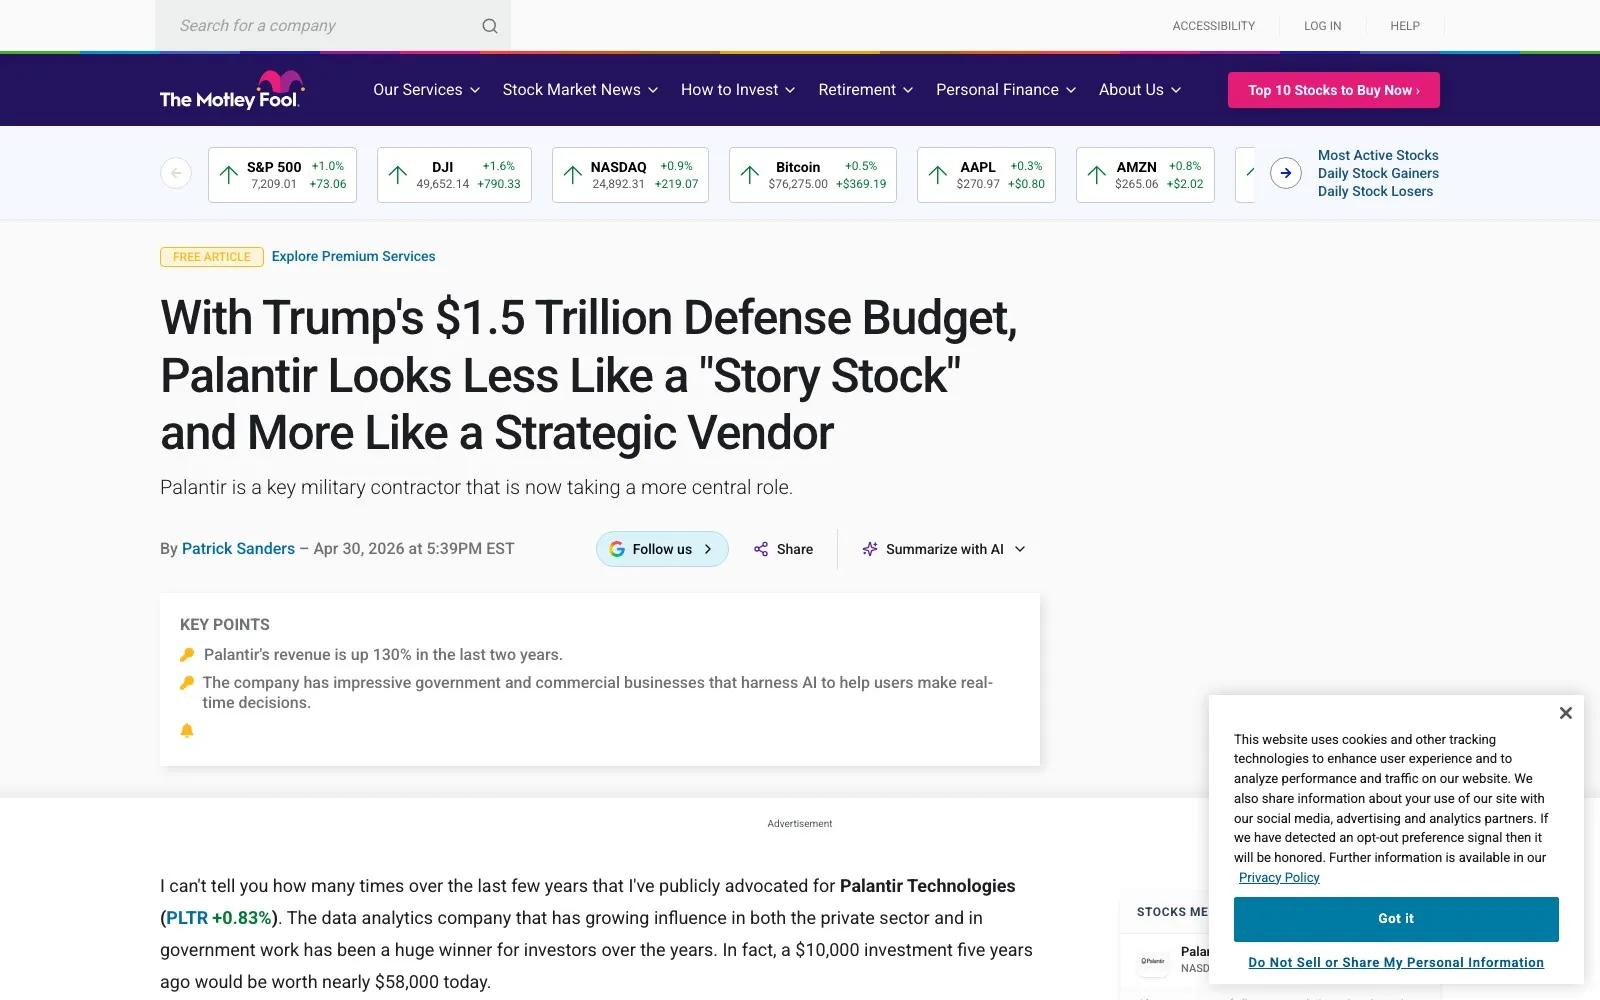
Task: Open How to Invest dropdown
Action: tap(738, 90)
